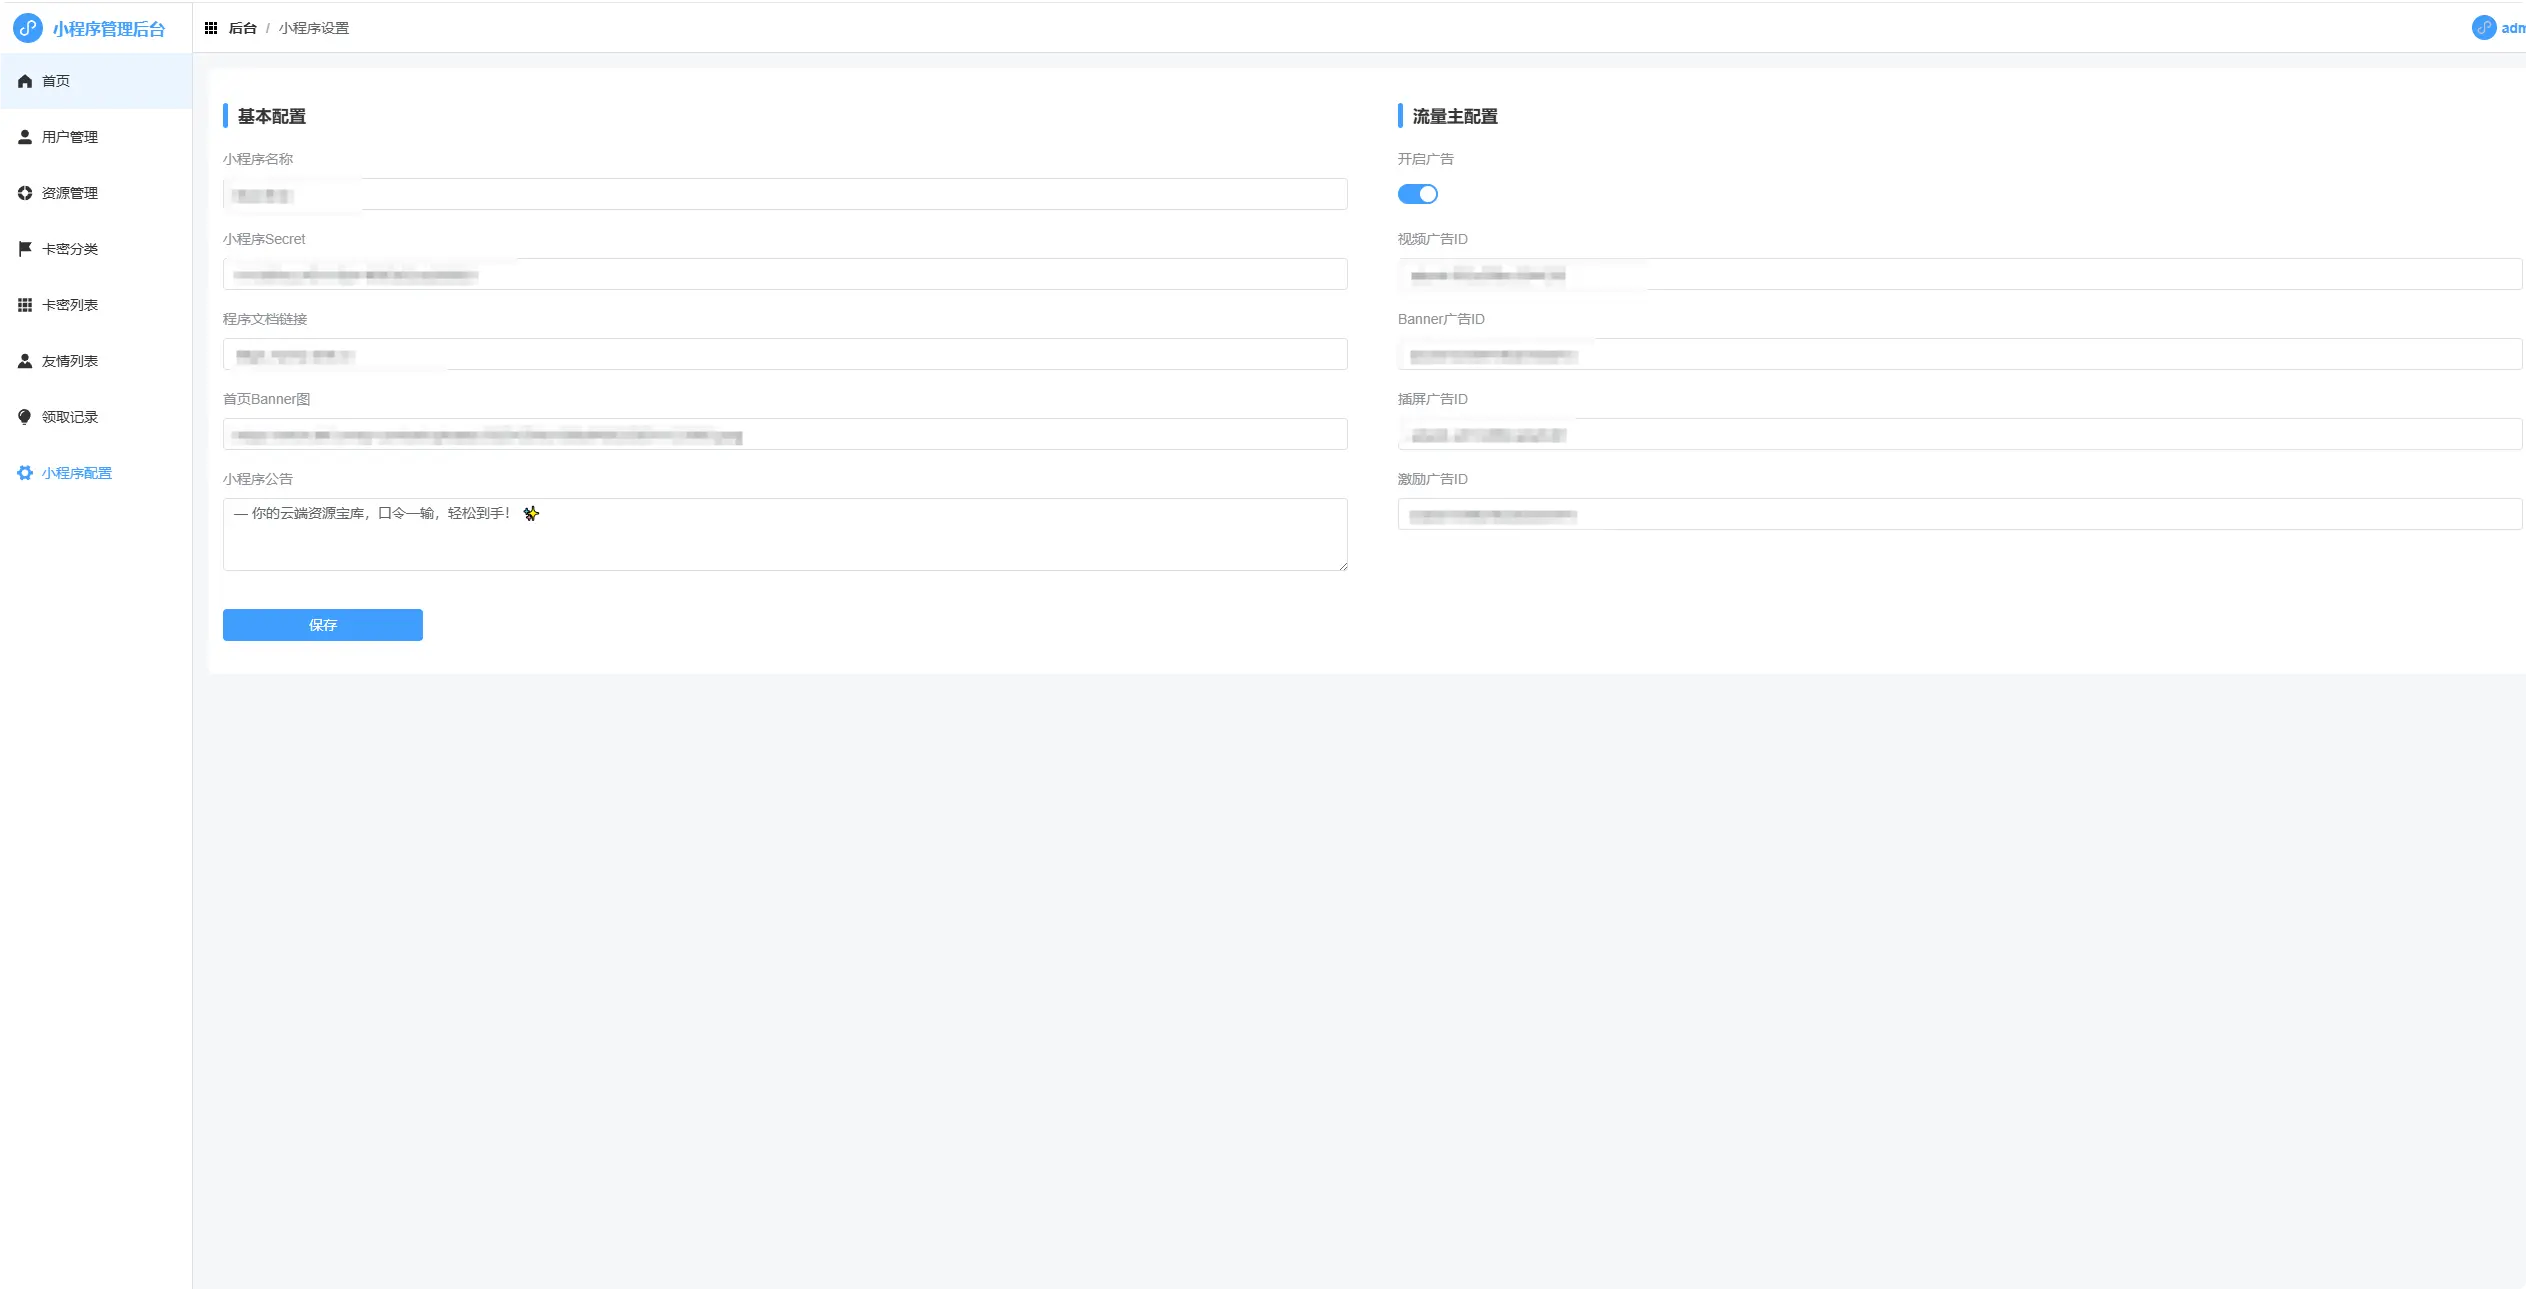Click the 领取记录 bulb icon
Image resolution: width=2526 pixels, height=1289 pixels.
(25, 417)
